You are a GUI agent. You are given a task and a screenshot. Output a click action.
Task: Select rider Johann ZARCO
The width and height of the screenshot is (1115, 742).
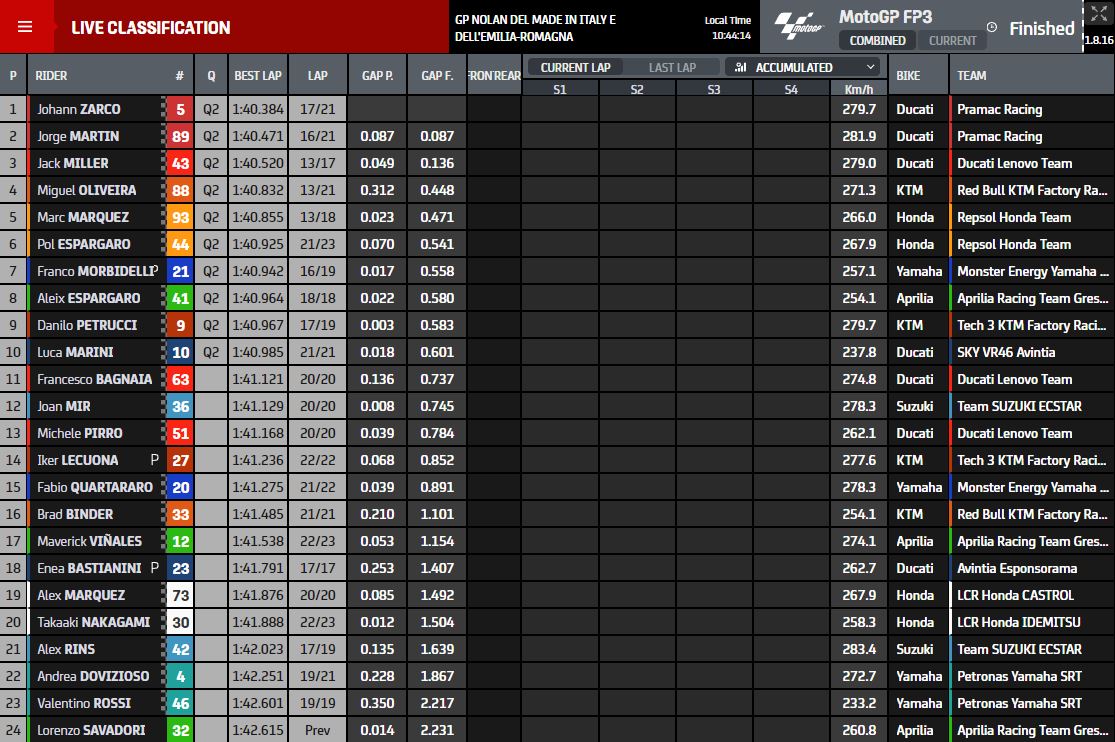(78, 110)
